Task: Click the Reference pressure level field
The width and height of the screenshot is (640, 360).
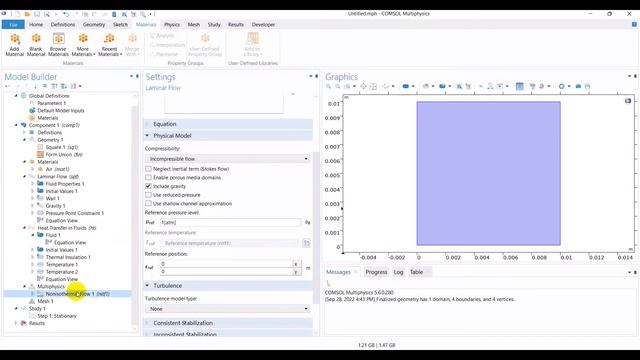Action: [231, 222]
